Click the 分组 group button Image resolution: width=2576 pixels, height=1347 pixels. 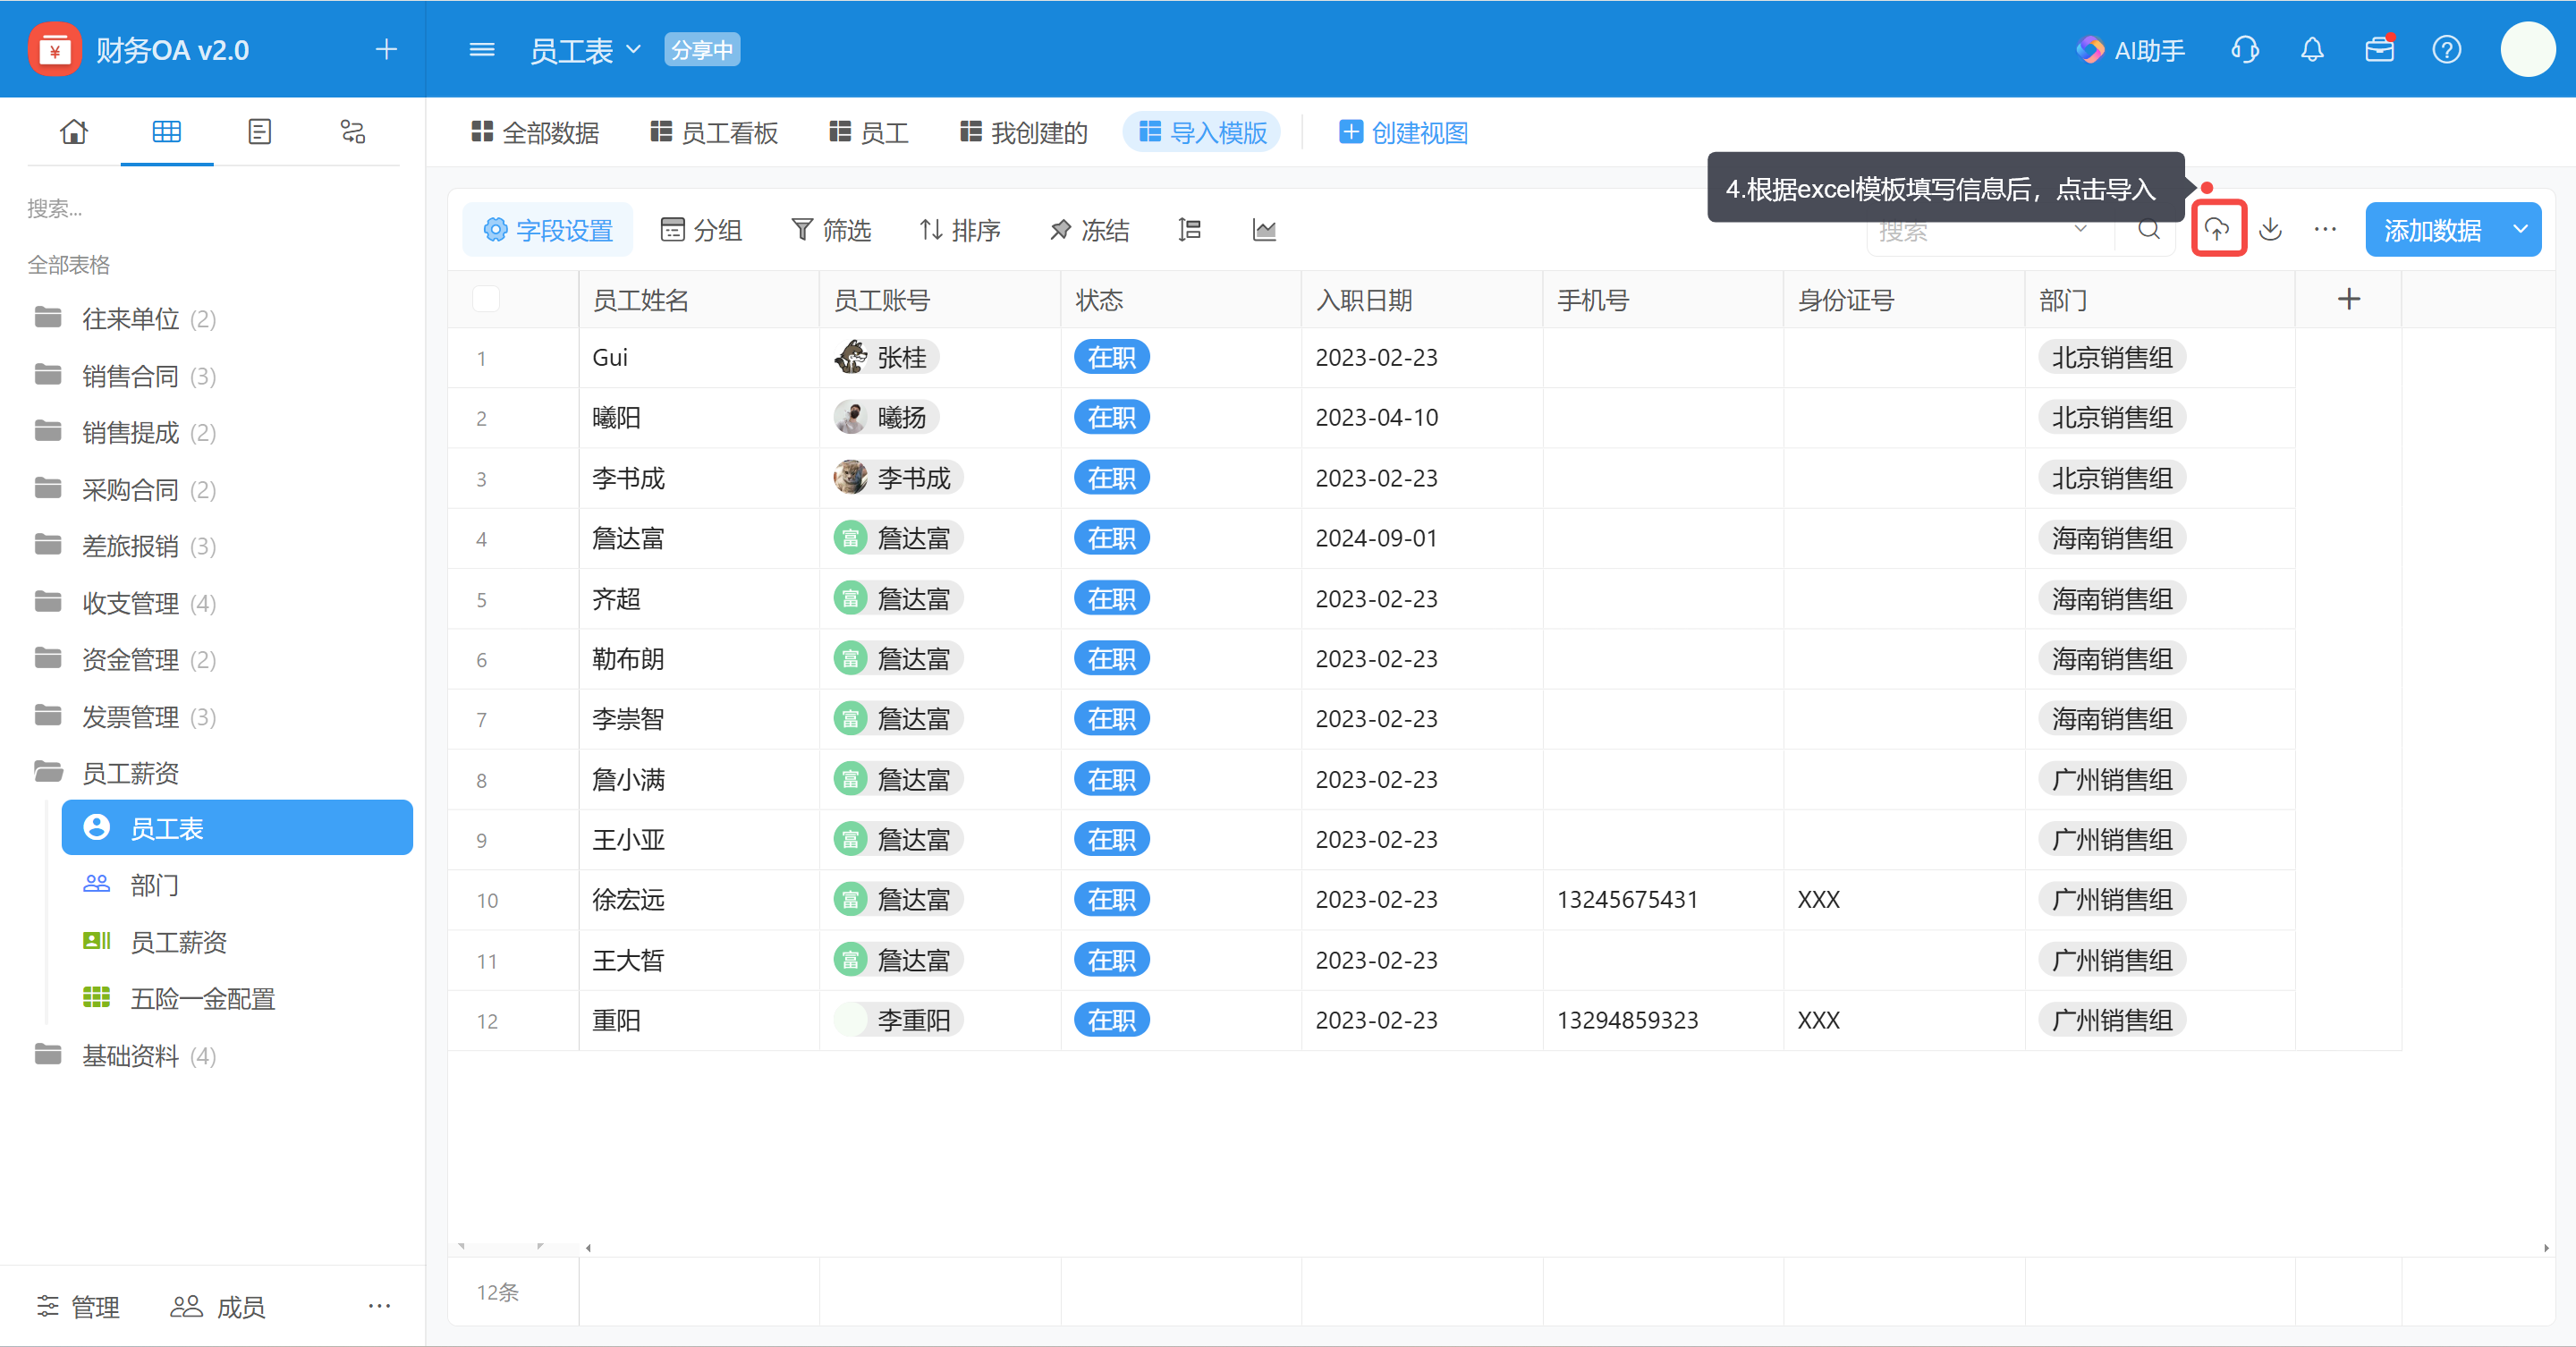(x=701, y=230)
